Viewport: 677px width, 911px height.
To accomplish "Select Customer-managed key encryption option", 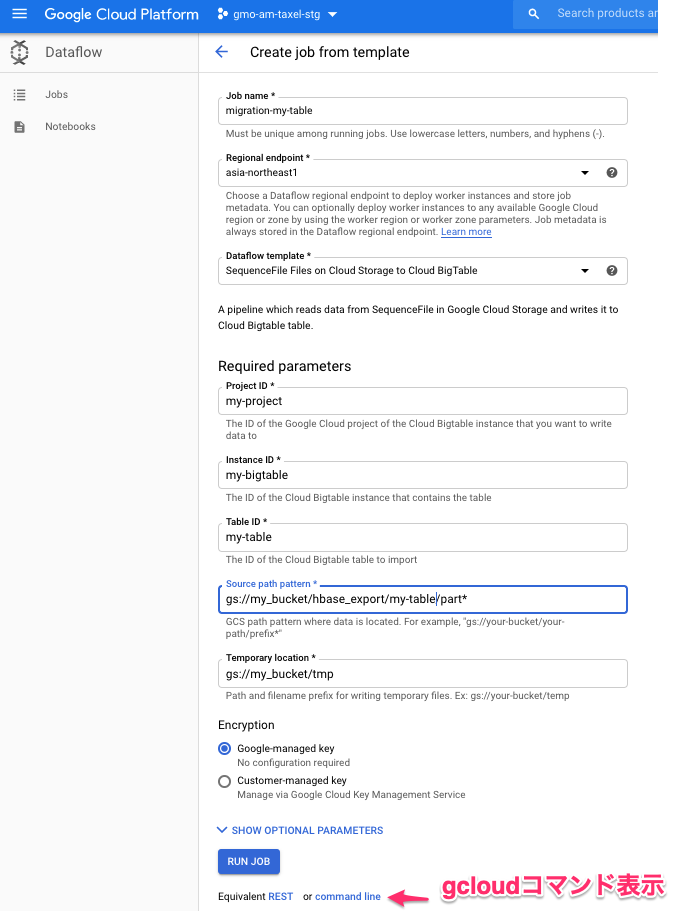I will 224,781.
